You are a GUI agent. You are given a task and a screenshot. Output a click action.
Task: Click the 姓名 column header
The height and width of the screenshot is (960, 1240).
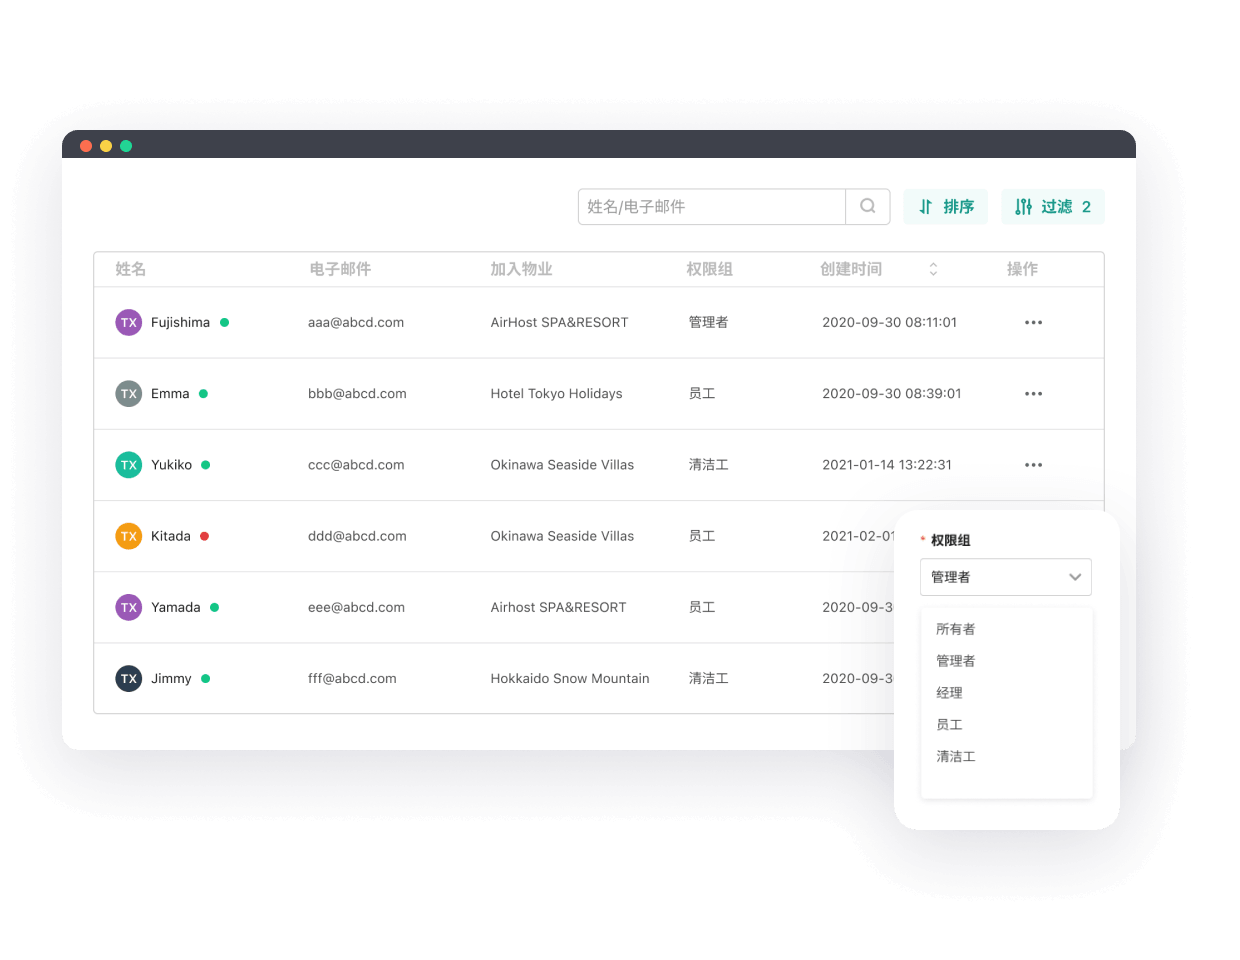pyautogui.click(x=131, y=269)
